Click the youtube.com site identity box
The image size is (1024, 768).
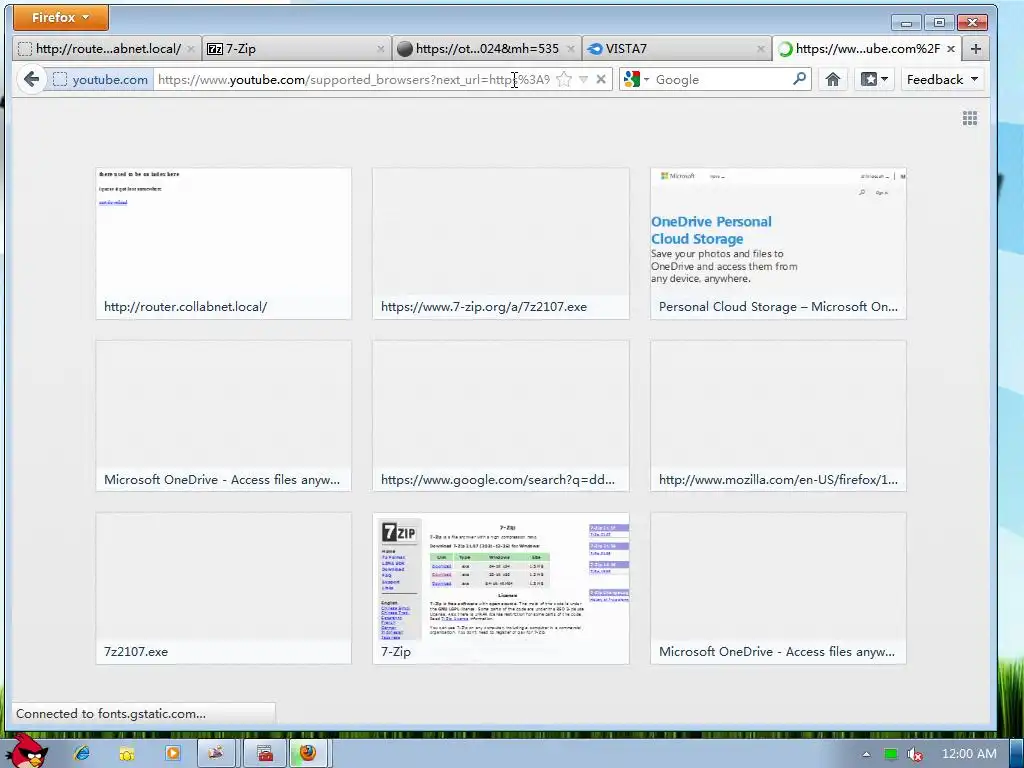point(101,80)
